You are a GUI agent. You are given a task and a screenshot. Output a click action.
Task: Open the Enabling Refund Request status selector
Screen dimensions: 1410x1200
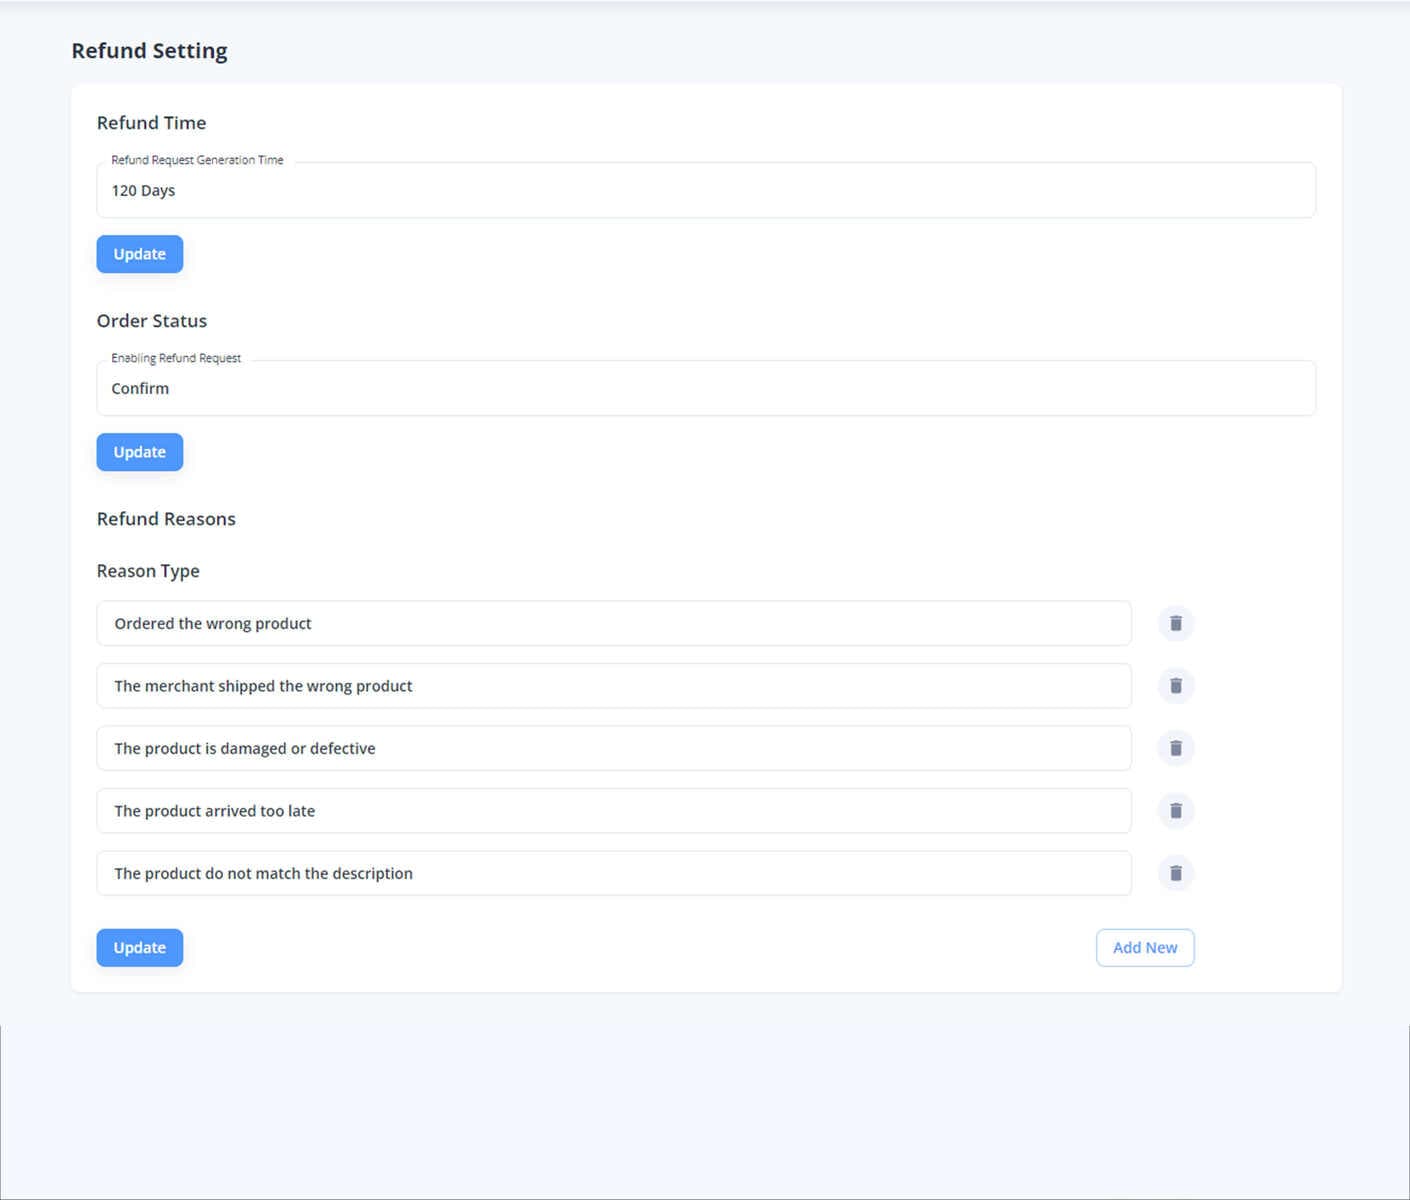coord(705,388)
